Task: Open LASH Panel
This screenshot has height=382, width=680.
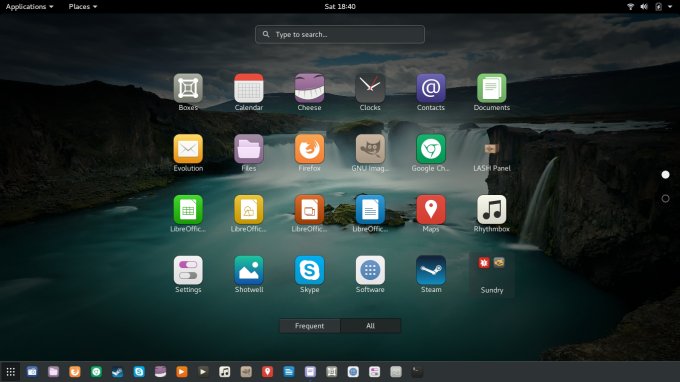Action: [491, 149]
